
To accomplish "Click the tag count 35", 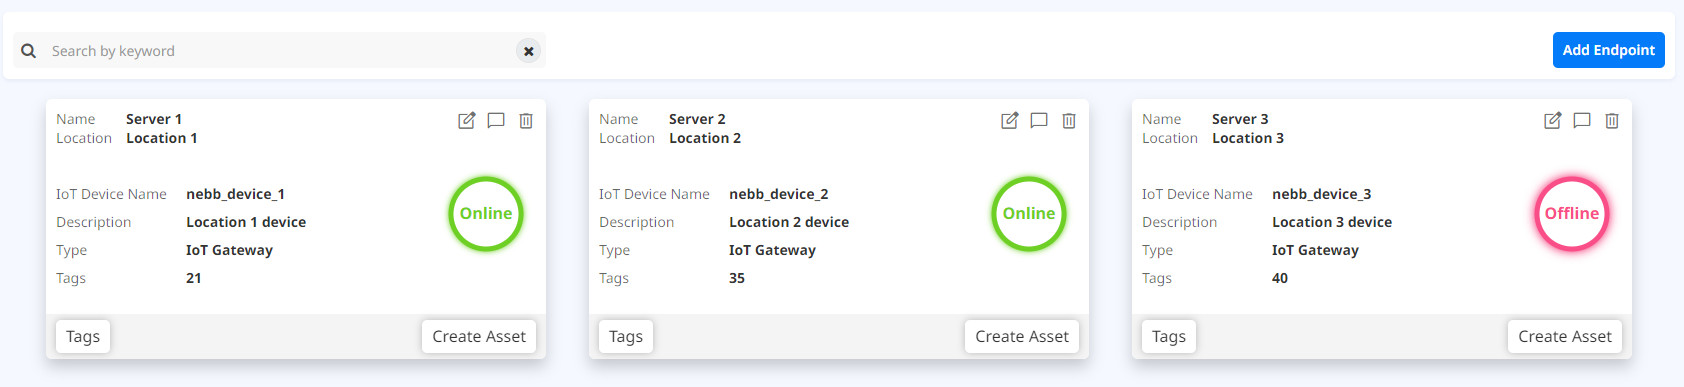I will [737, 278].
